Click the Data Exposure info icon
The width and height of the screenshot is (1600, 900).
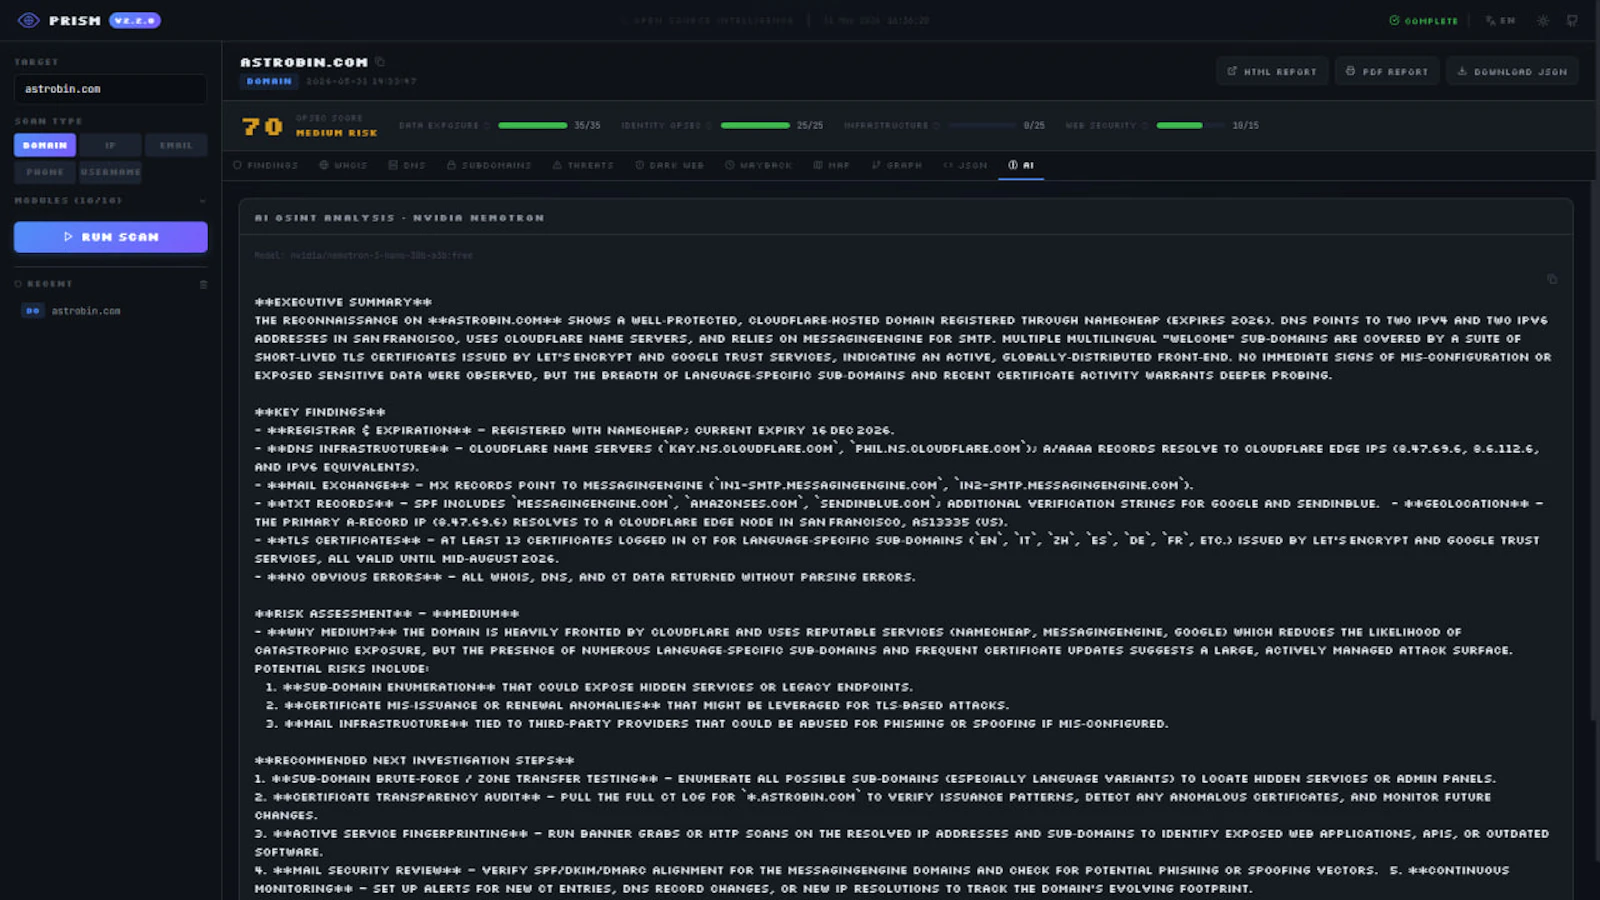coord(487,126)
